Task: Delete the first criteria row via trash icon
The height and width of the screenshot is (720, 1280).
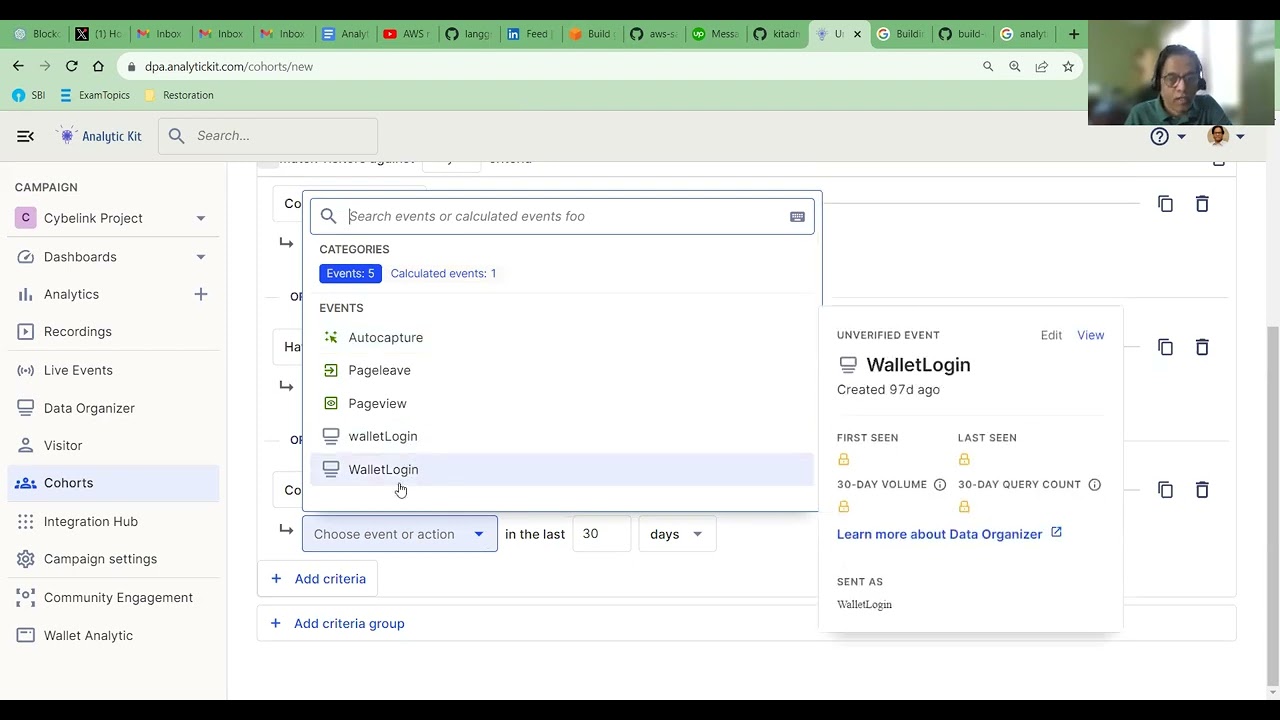Action: coord(1202,204)
